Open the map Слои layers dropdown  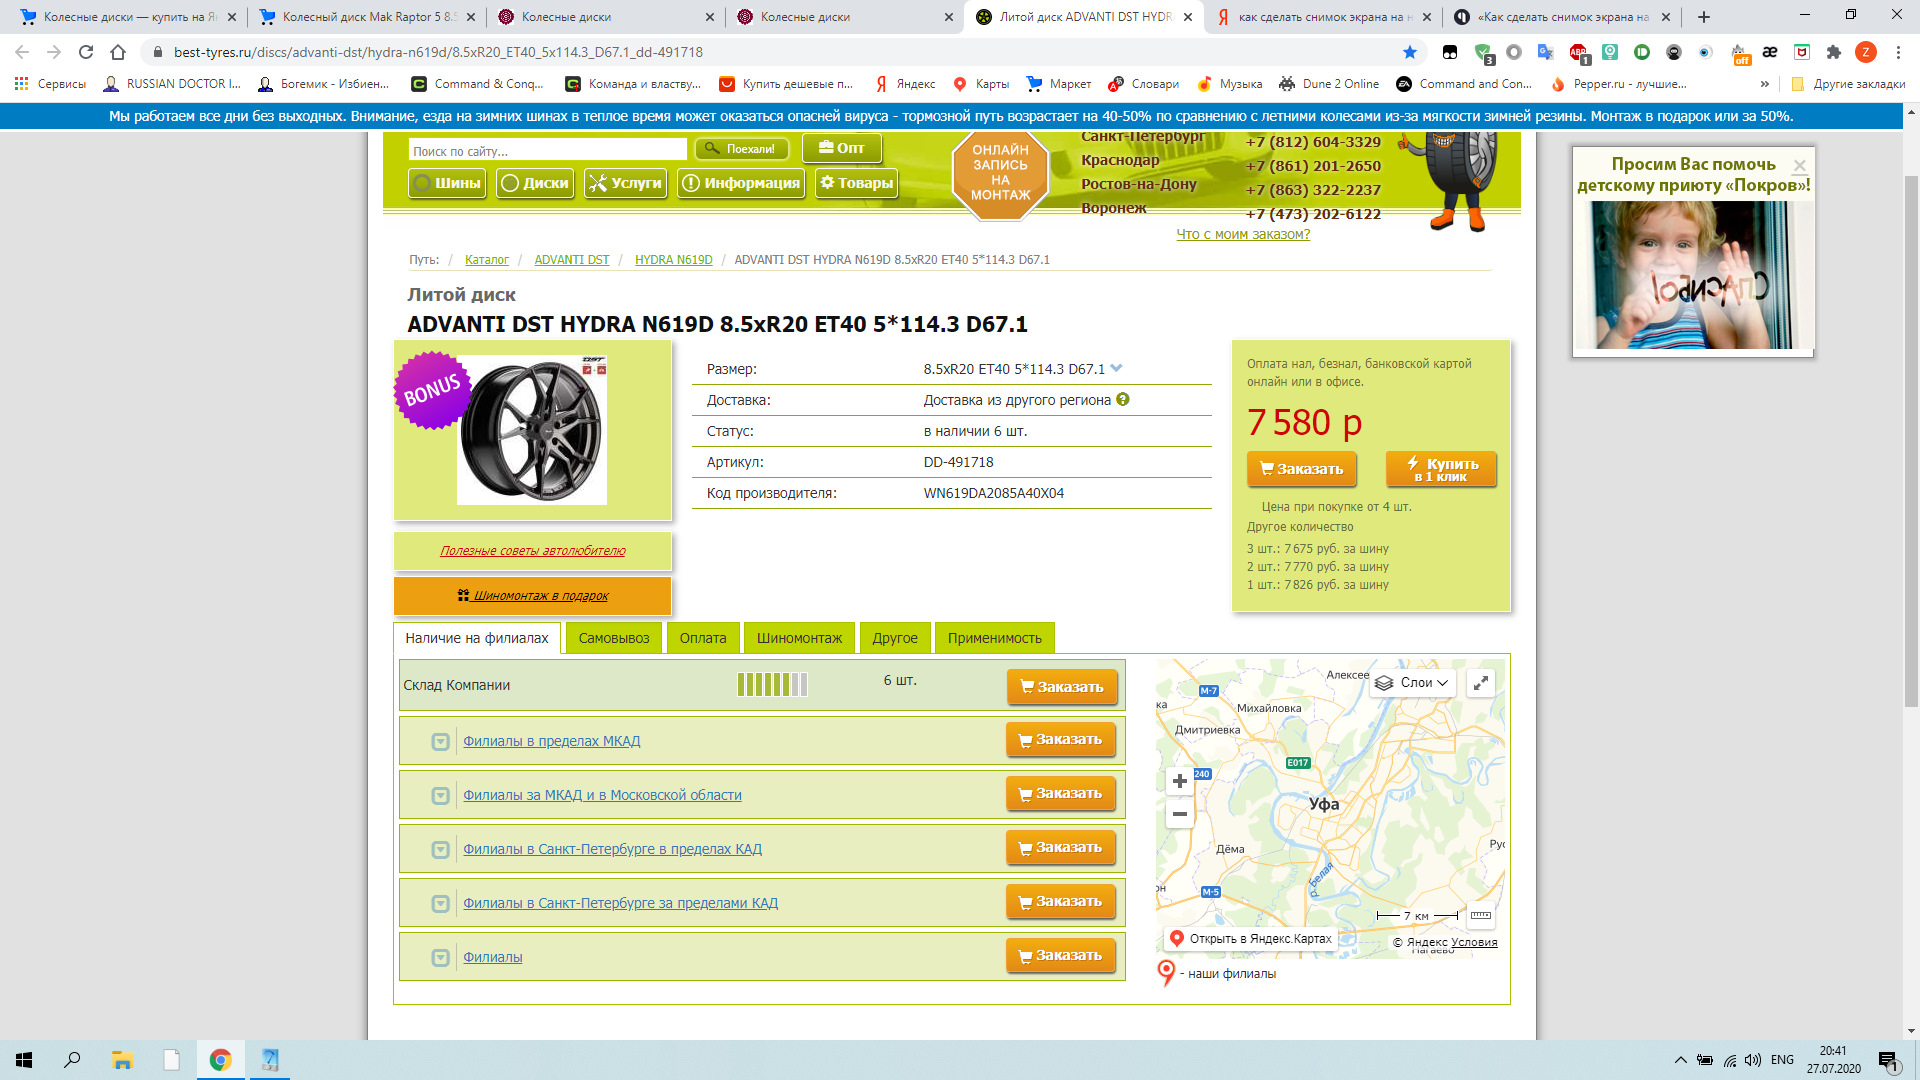pyautogui.click(x=1412, y=683)
